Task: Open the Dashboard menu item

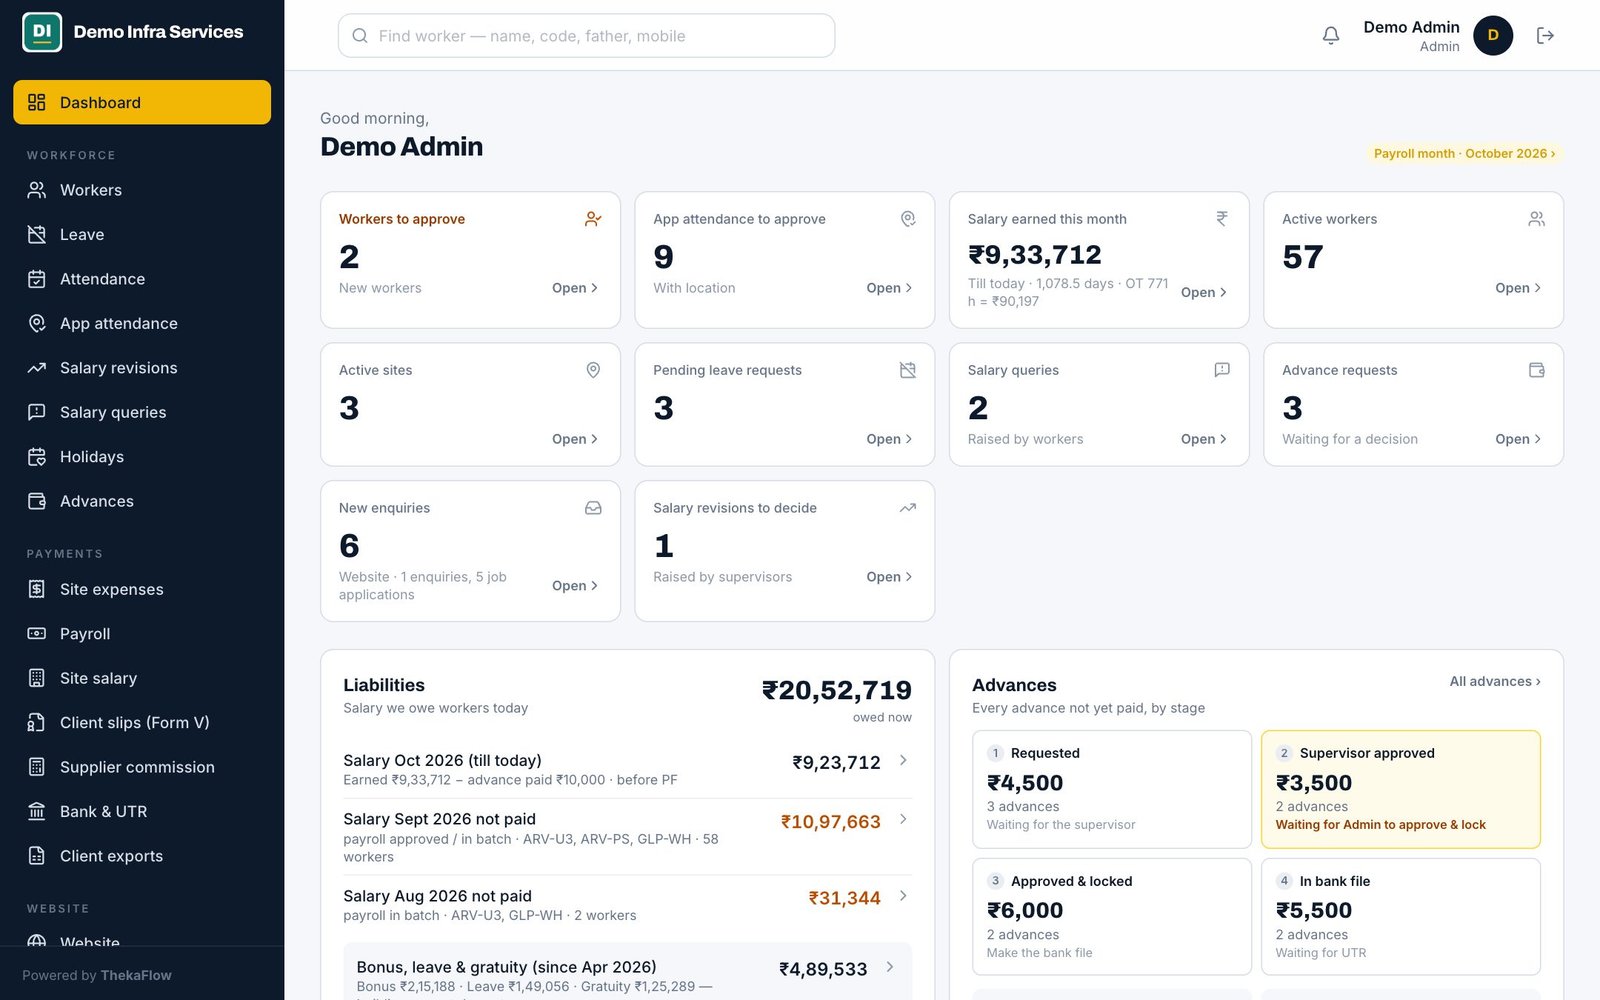Action: click(142, 102)
